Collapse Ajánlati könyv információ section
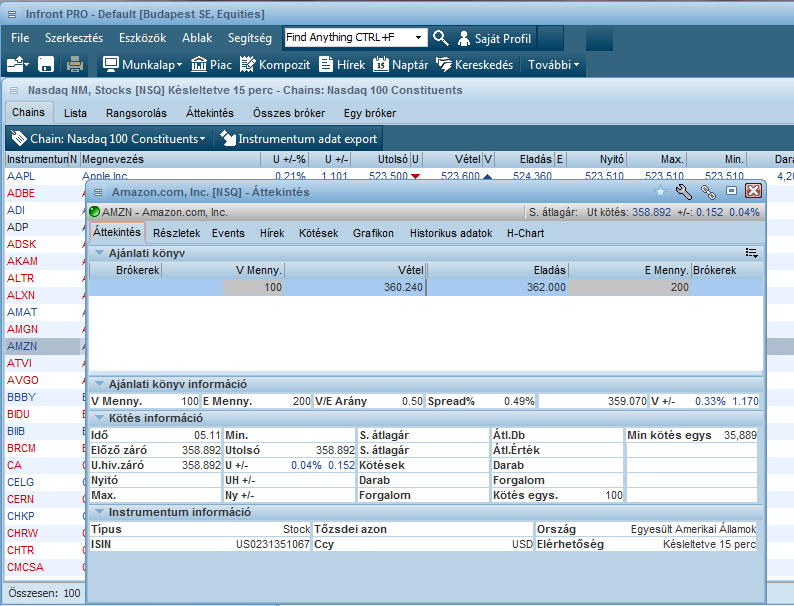 [100, 384]
